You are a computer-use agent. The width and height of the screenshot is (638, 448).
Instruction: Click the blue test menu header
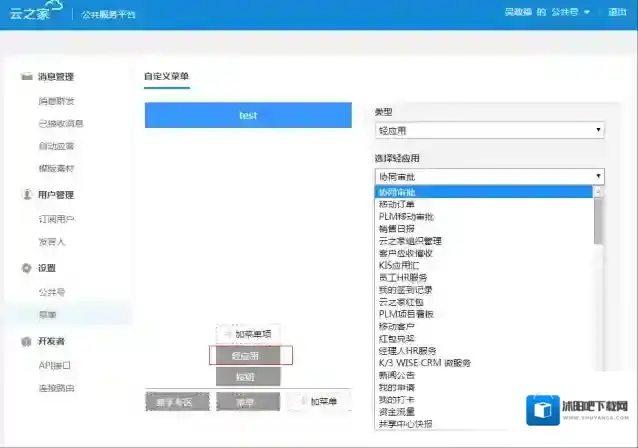tap(248, 115)
